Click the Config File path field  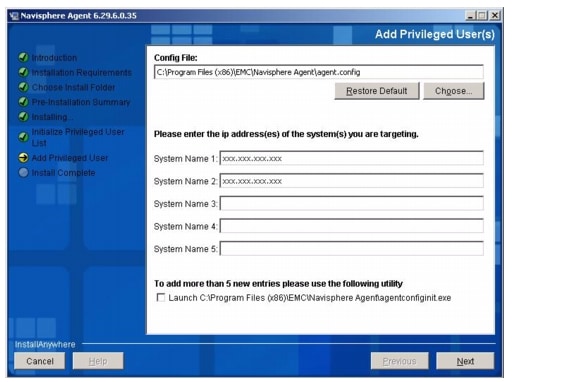tap(318, 72)
